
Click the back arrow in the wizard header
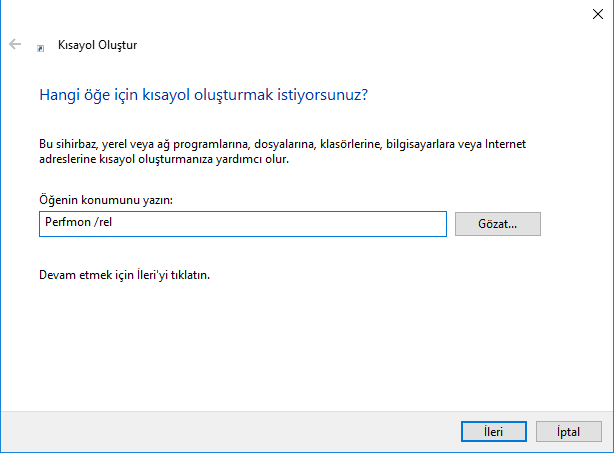15,44
